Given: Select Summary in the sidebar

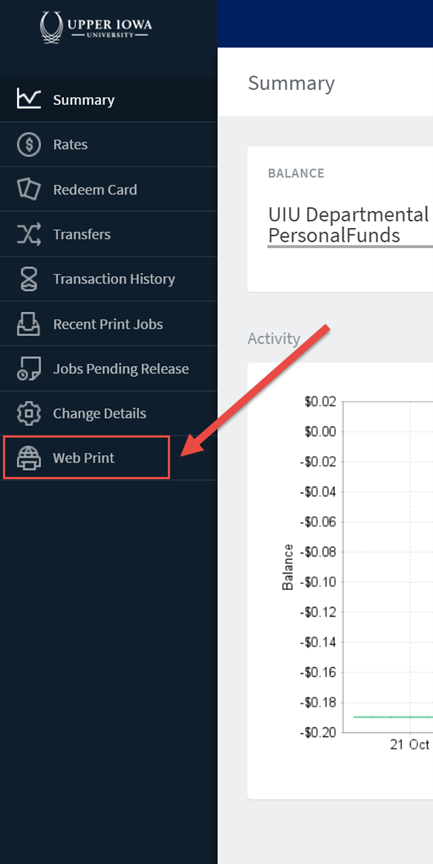Looking at the screenshot, I should tap(109, 100).
